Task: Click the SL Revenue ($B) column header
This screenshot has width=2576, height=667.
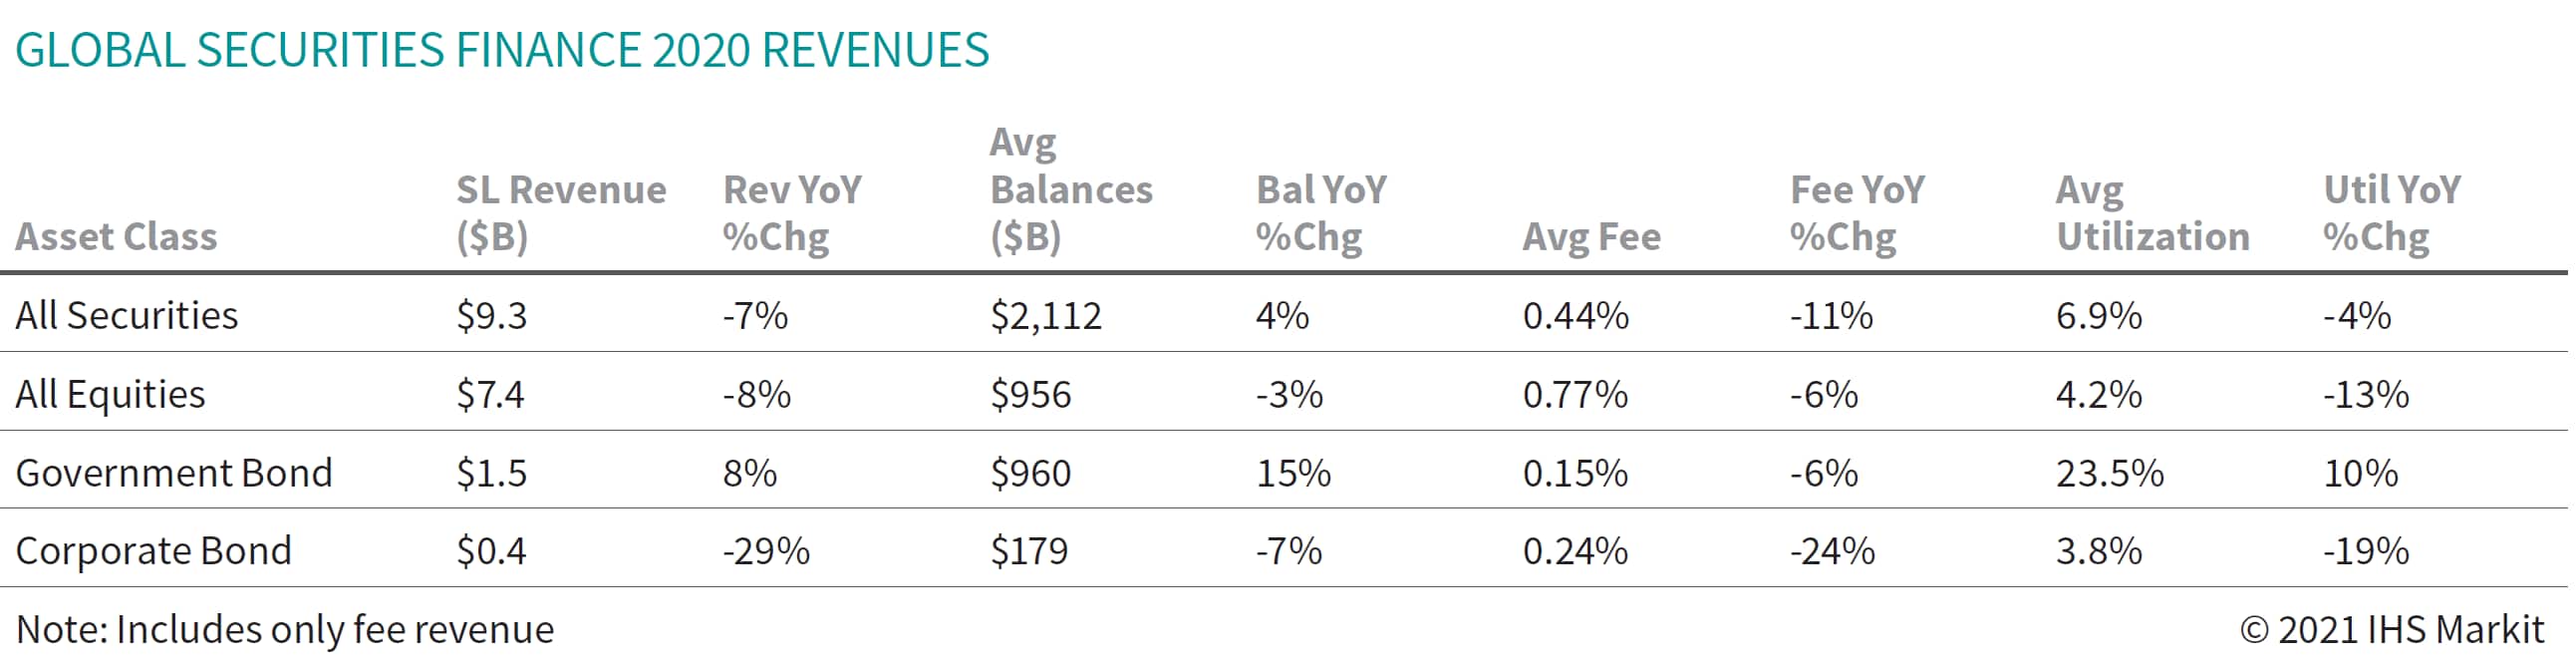Action: [560, 213]
